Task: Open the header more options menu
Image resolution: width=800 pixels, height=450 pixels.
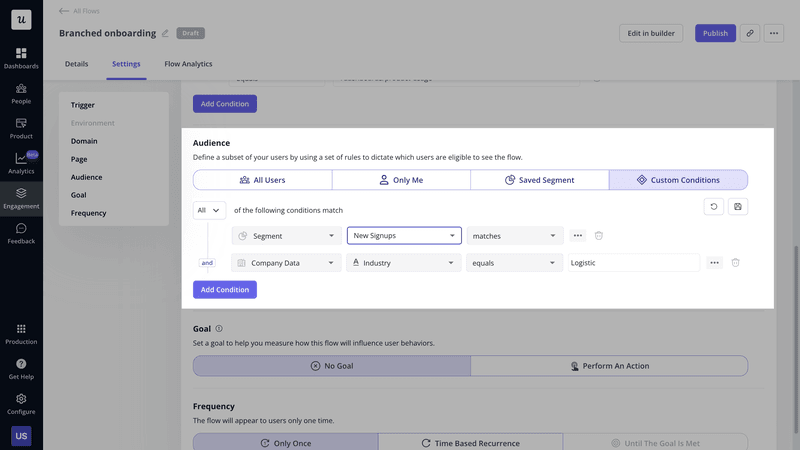Action: [x=773, y=33]
